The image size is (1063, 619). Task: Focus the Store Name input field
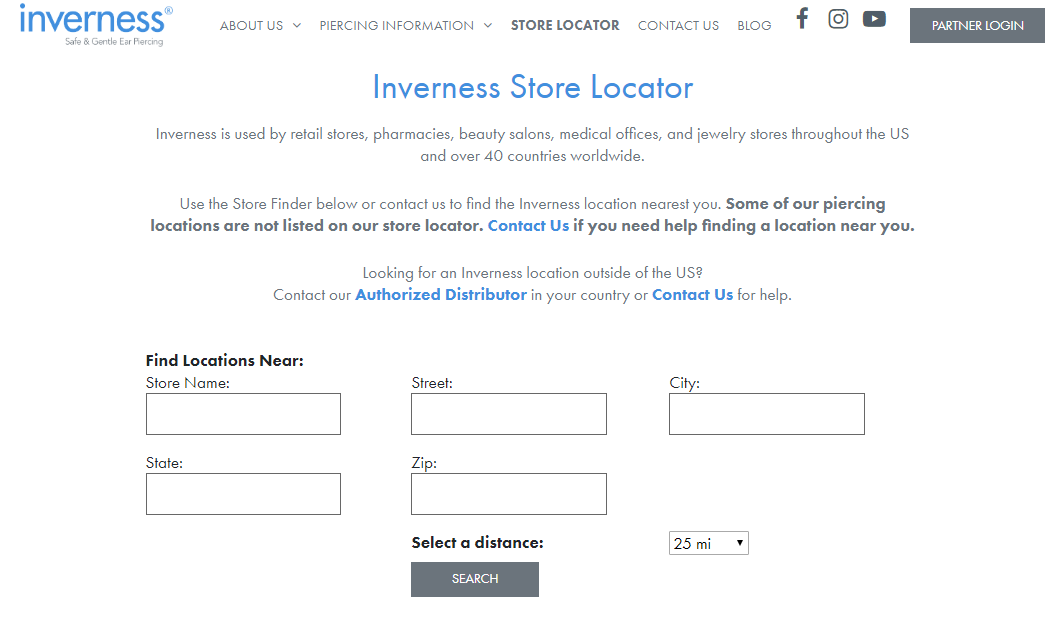pyautogui.click(x=243, y=414)
